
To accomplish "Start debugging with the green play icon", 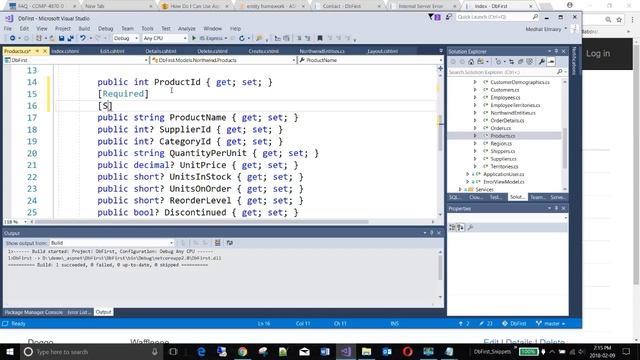I will tap(194, 38).
